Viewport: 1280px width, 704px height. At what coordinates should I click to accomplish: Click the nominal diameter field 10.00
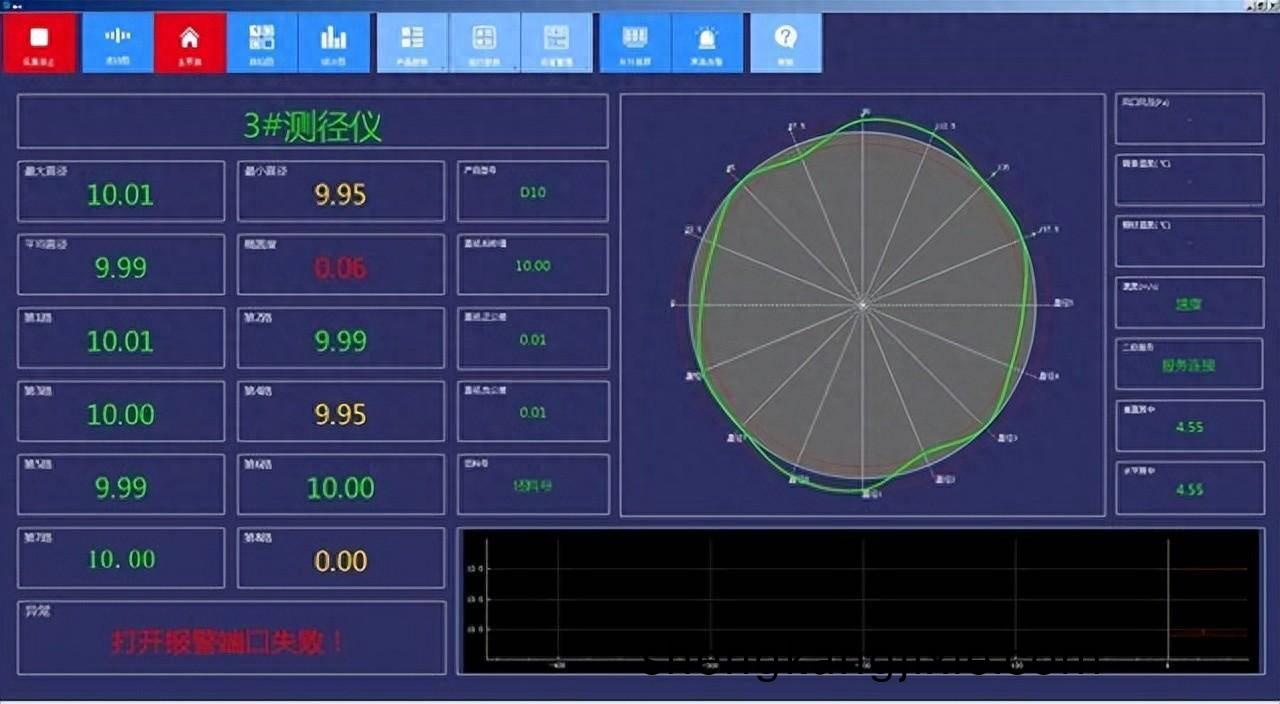tap(533, 265)
